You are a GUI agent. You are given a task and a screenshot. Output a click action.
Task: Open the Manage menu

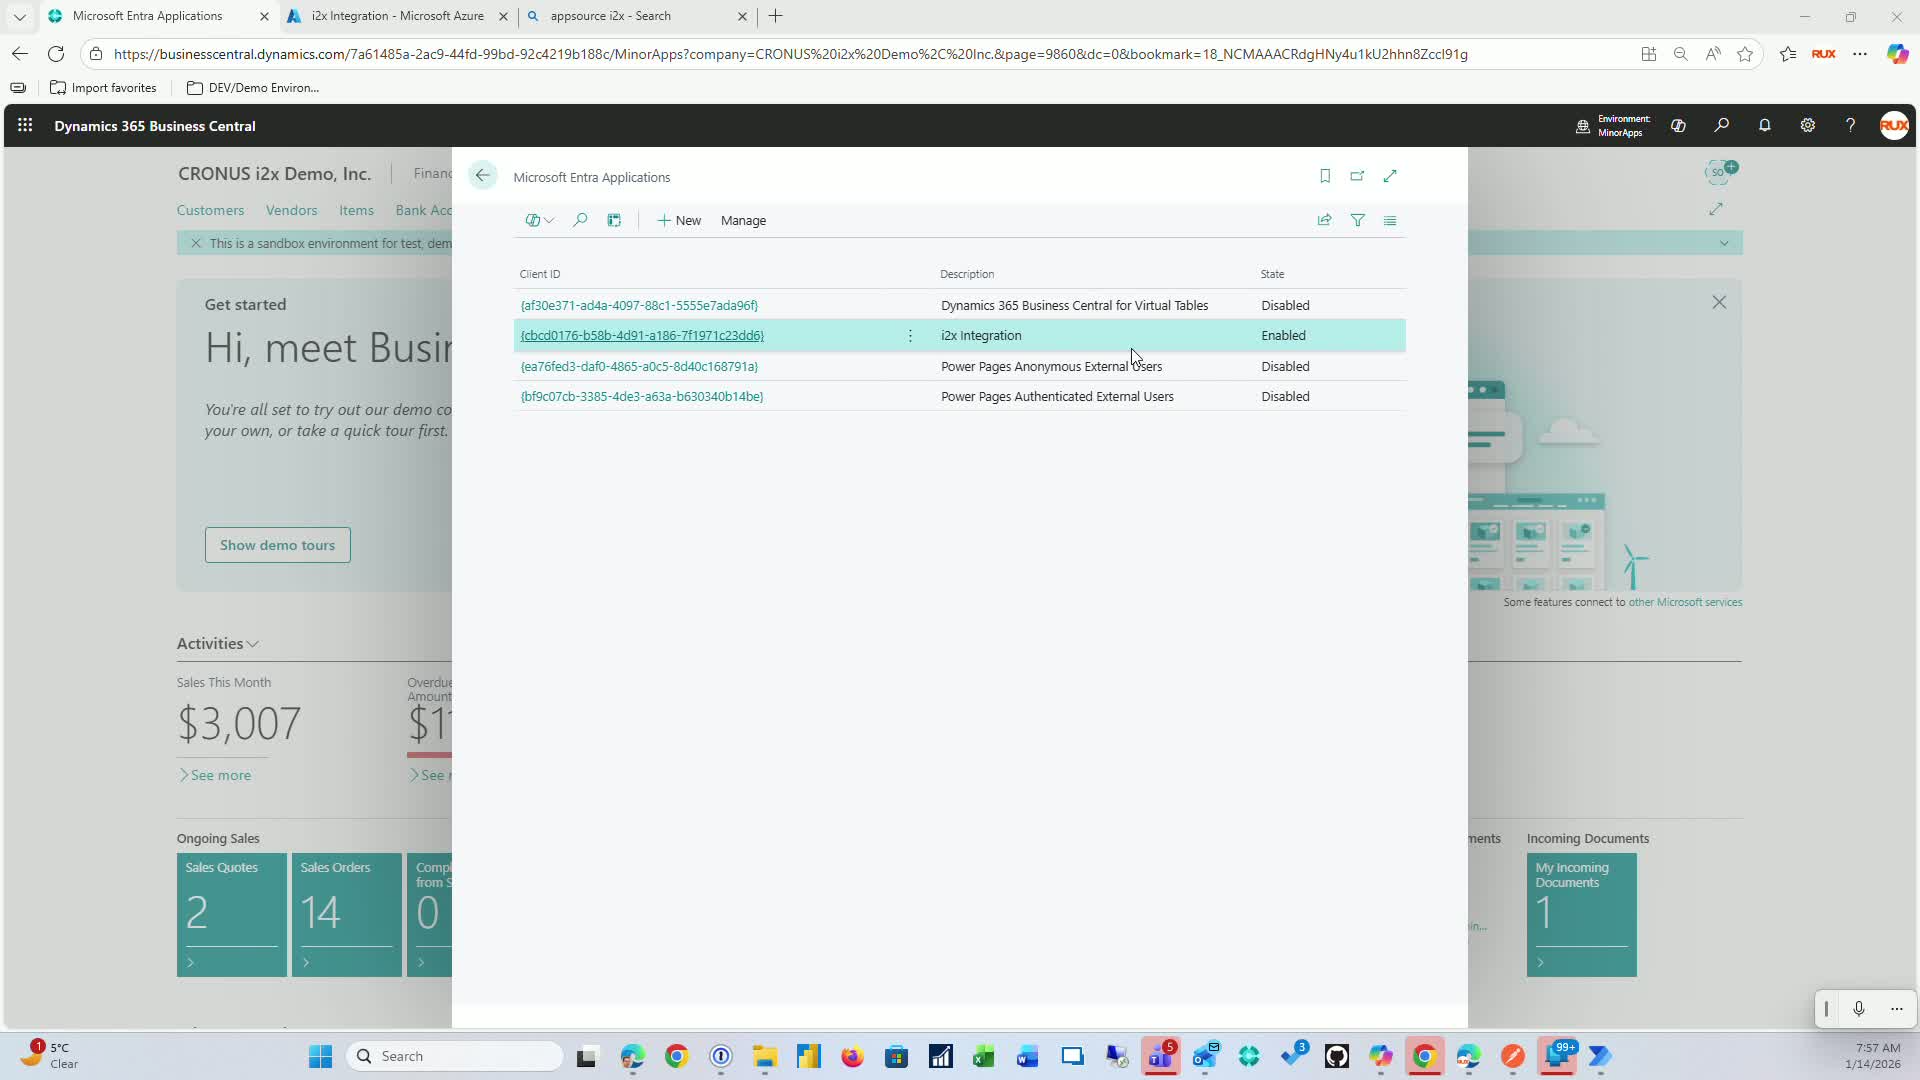tap(743, 220)
